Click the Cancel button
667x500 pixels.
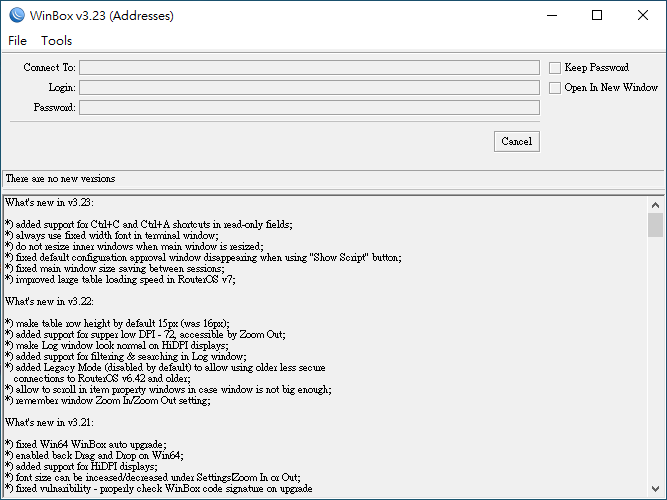pos(517,141)
